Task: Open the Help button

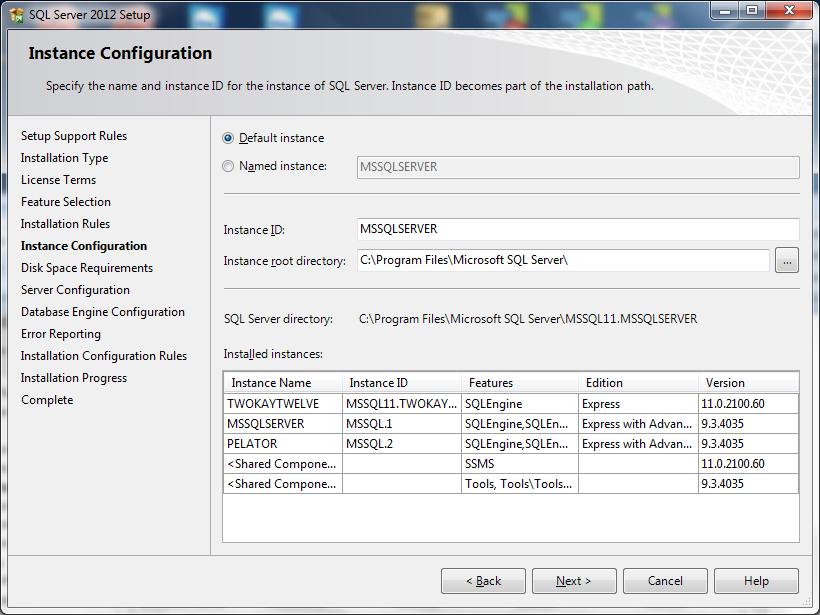Action: (x=756, y=581)
